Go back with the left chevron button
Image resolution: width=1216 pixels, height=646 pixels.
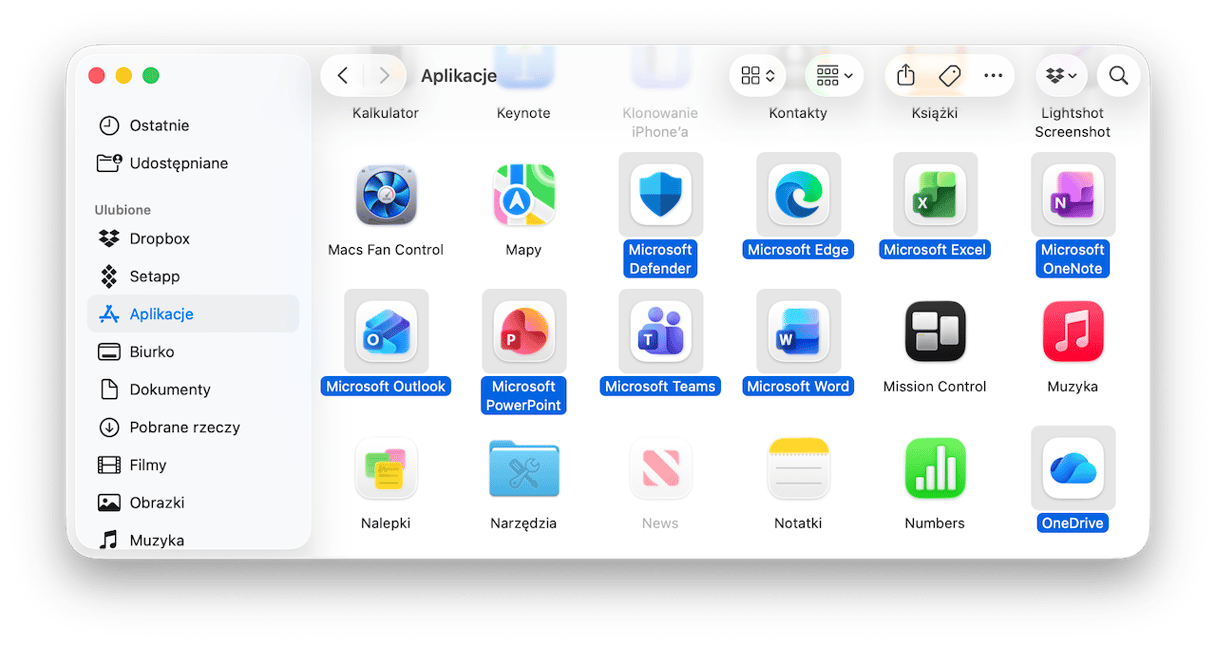click(x=343, y=76)
